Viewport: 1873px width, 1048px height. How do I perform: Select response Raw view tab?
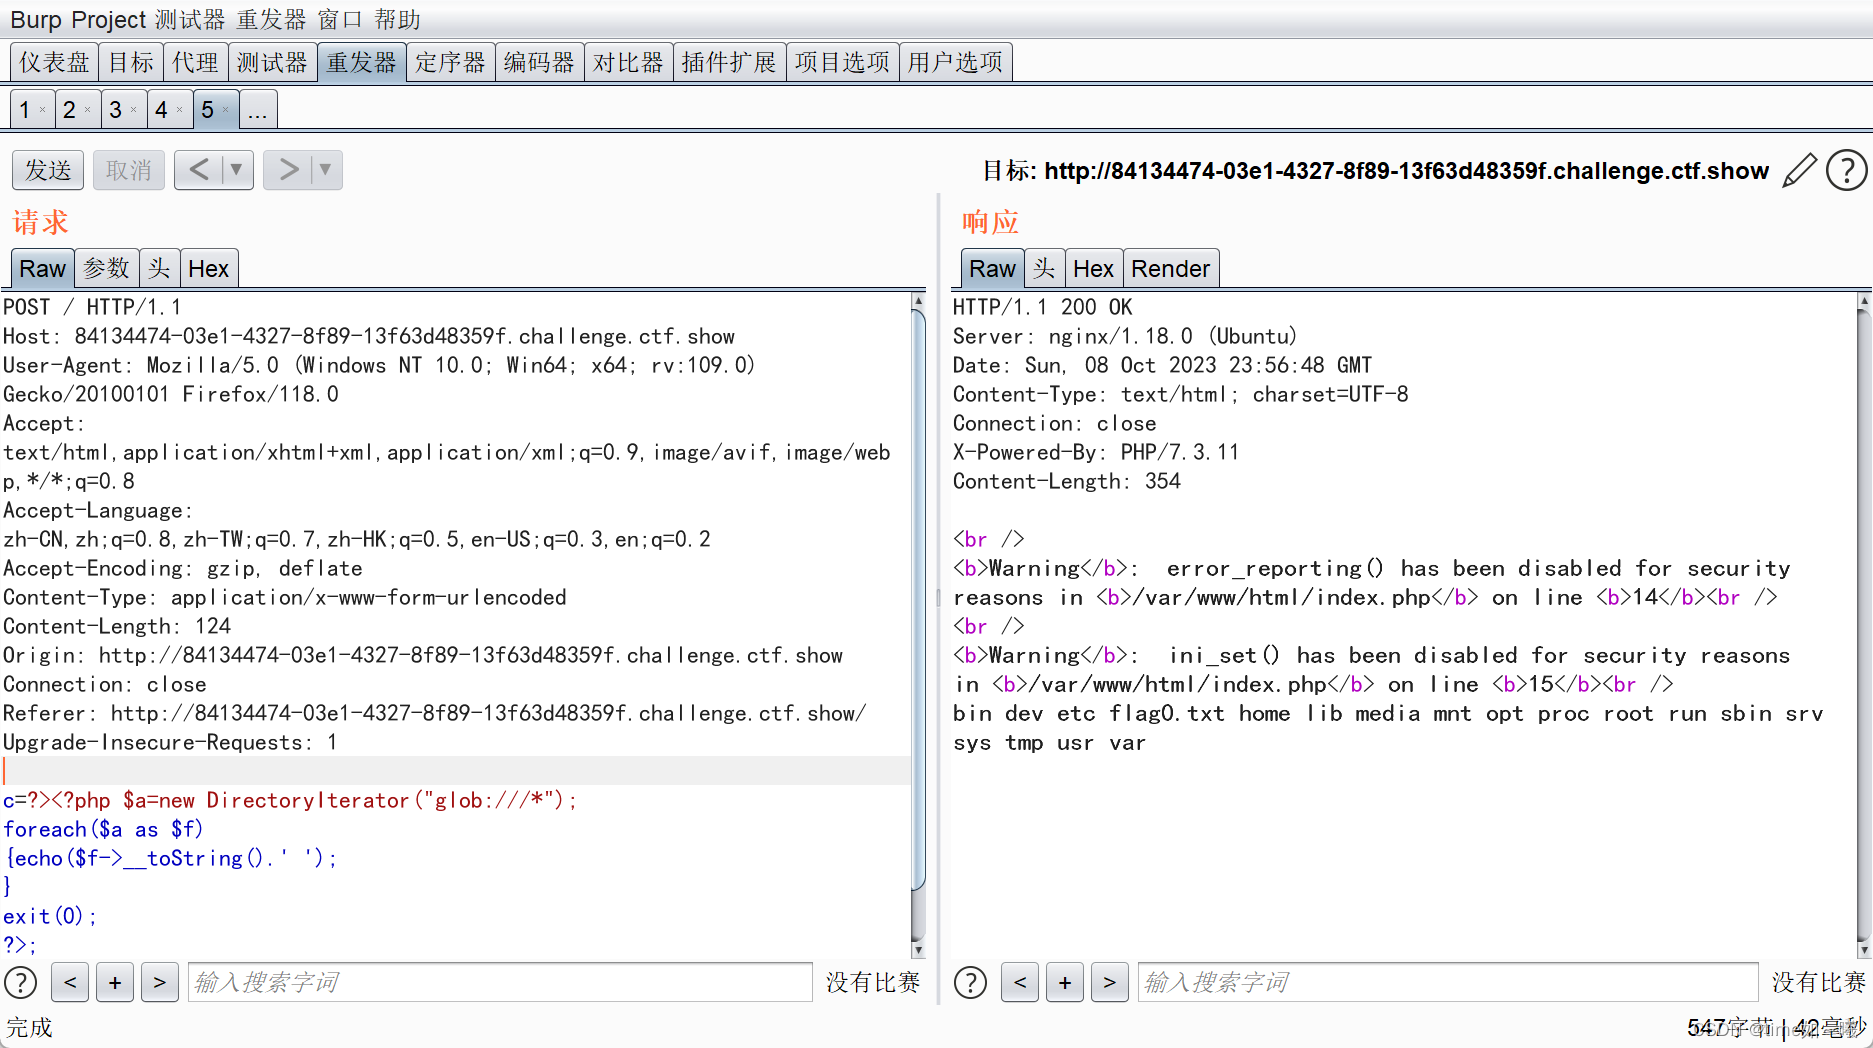tap(992, 268)
